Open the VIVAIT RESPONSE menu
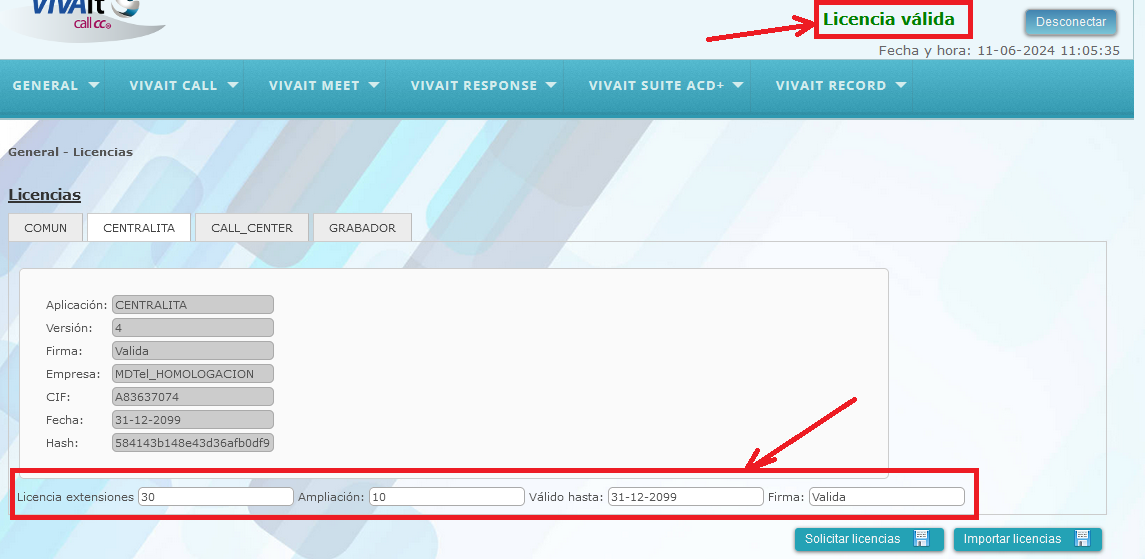The height and width of the screenshot is (559, 1145). [474, 86]
